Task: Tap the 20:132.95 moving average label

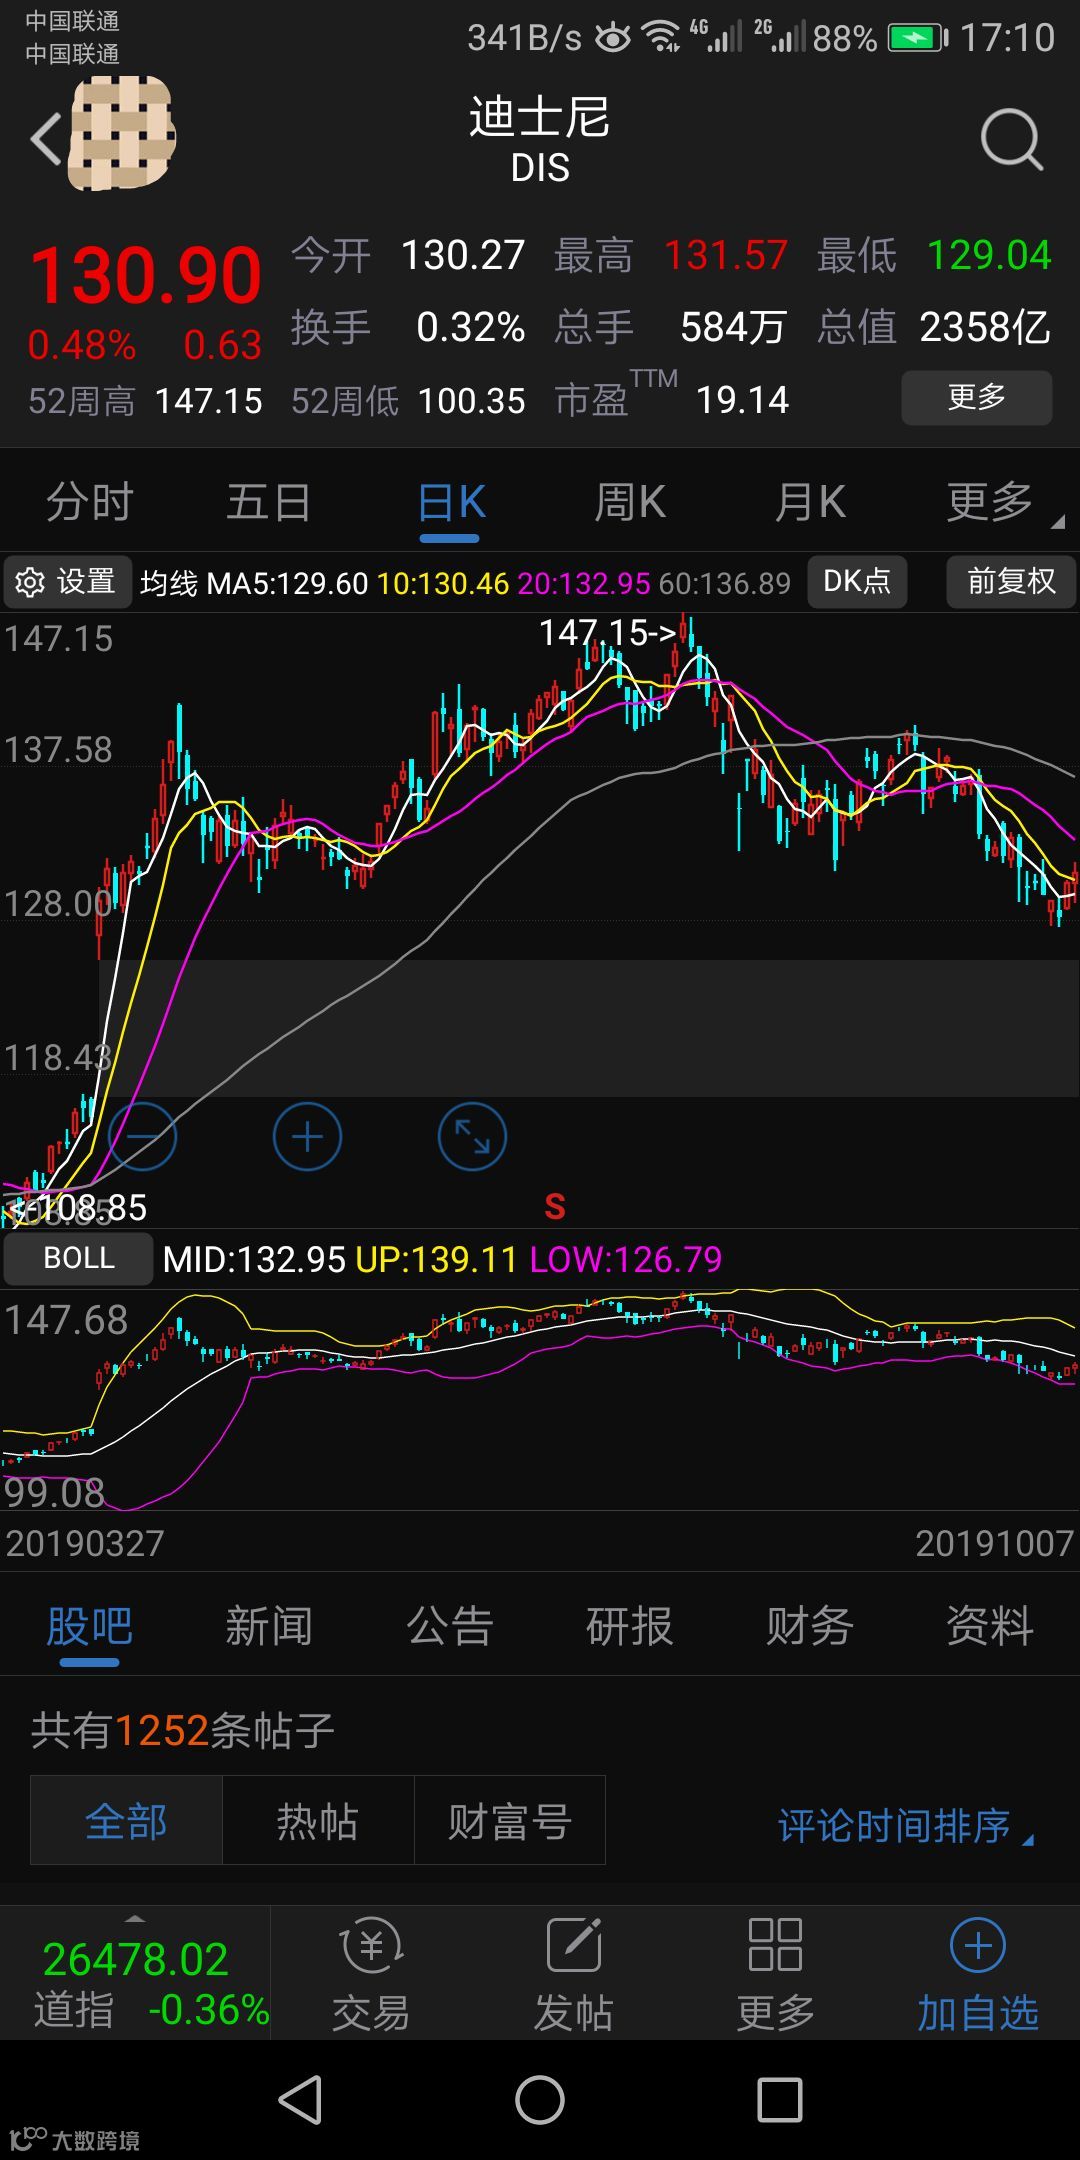Action: tap(584, 583)
